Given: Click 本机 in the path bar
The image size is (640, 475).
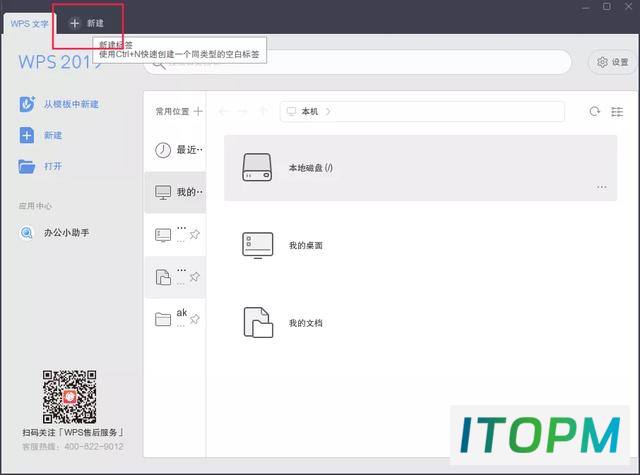Looking at the screenshot, I should pyautogui.click(x=309, y=111).
